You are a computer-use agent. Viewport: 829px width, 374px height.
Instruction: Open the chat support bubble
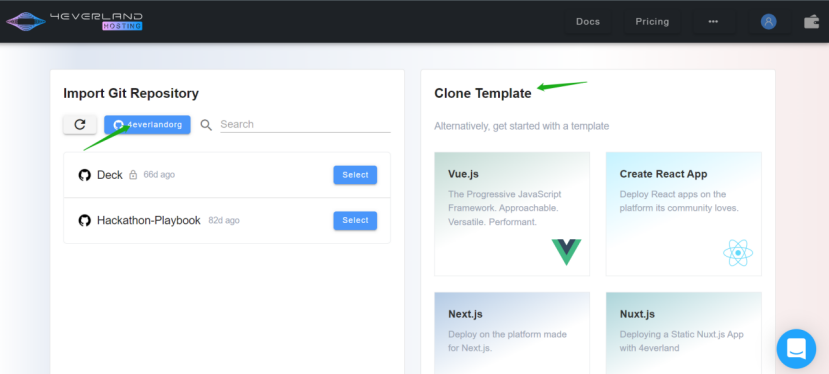point(796,349)
